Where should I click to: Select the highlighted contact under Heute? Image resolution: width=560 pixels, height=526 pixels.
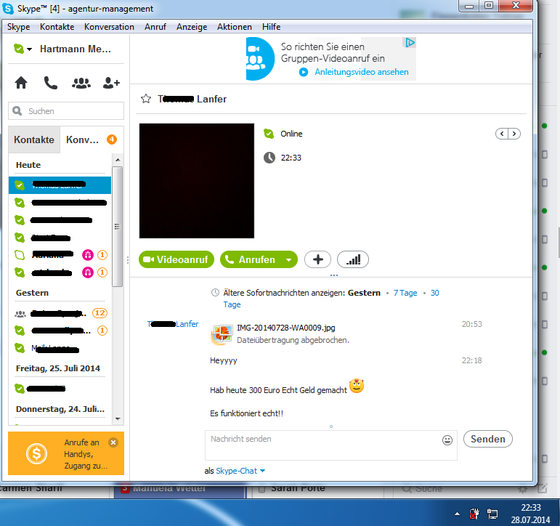pyautogui.click(x=60, y=185)
